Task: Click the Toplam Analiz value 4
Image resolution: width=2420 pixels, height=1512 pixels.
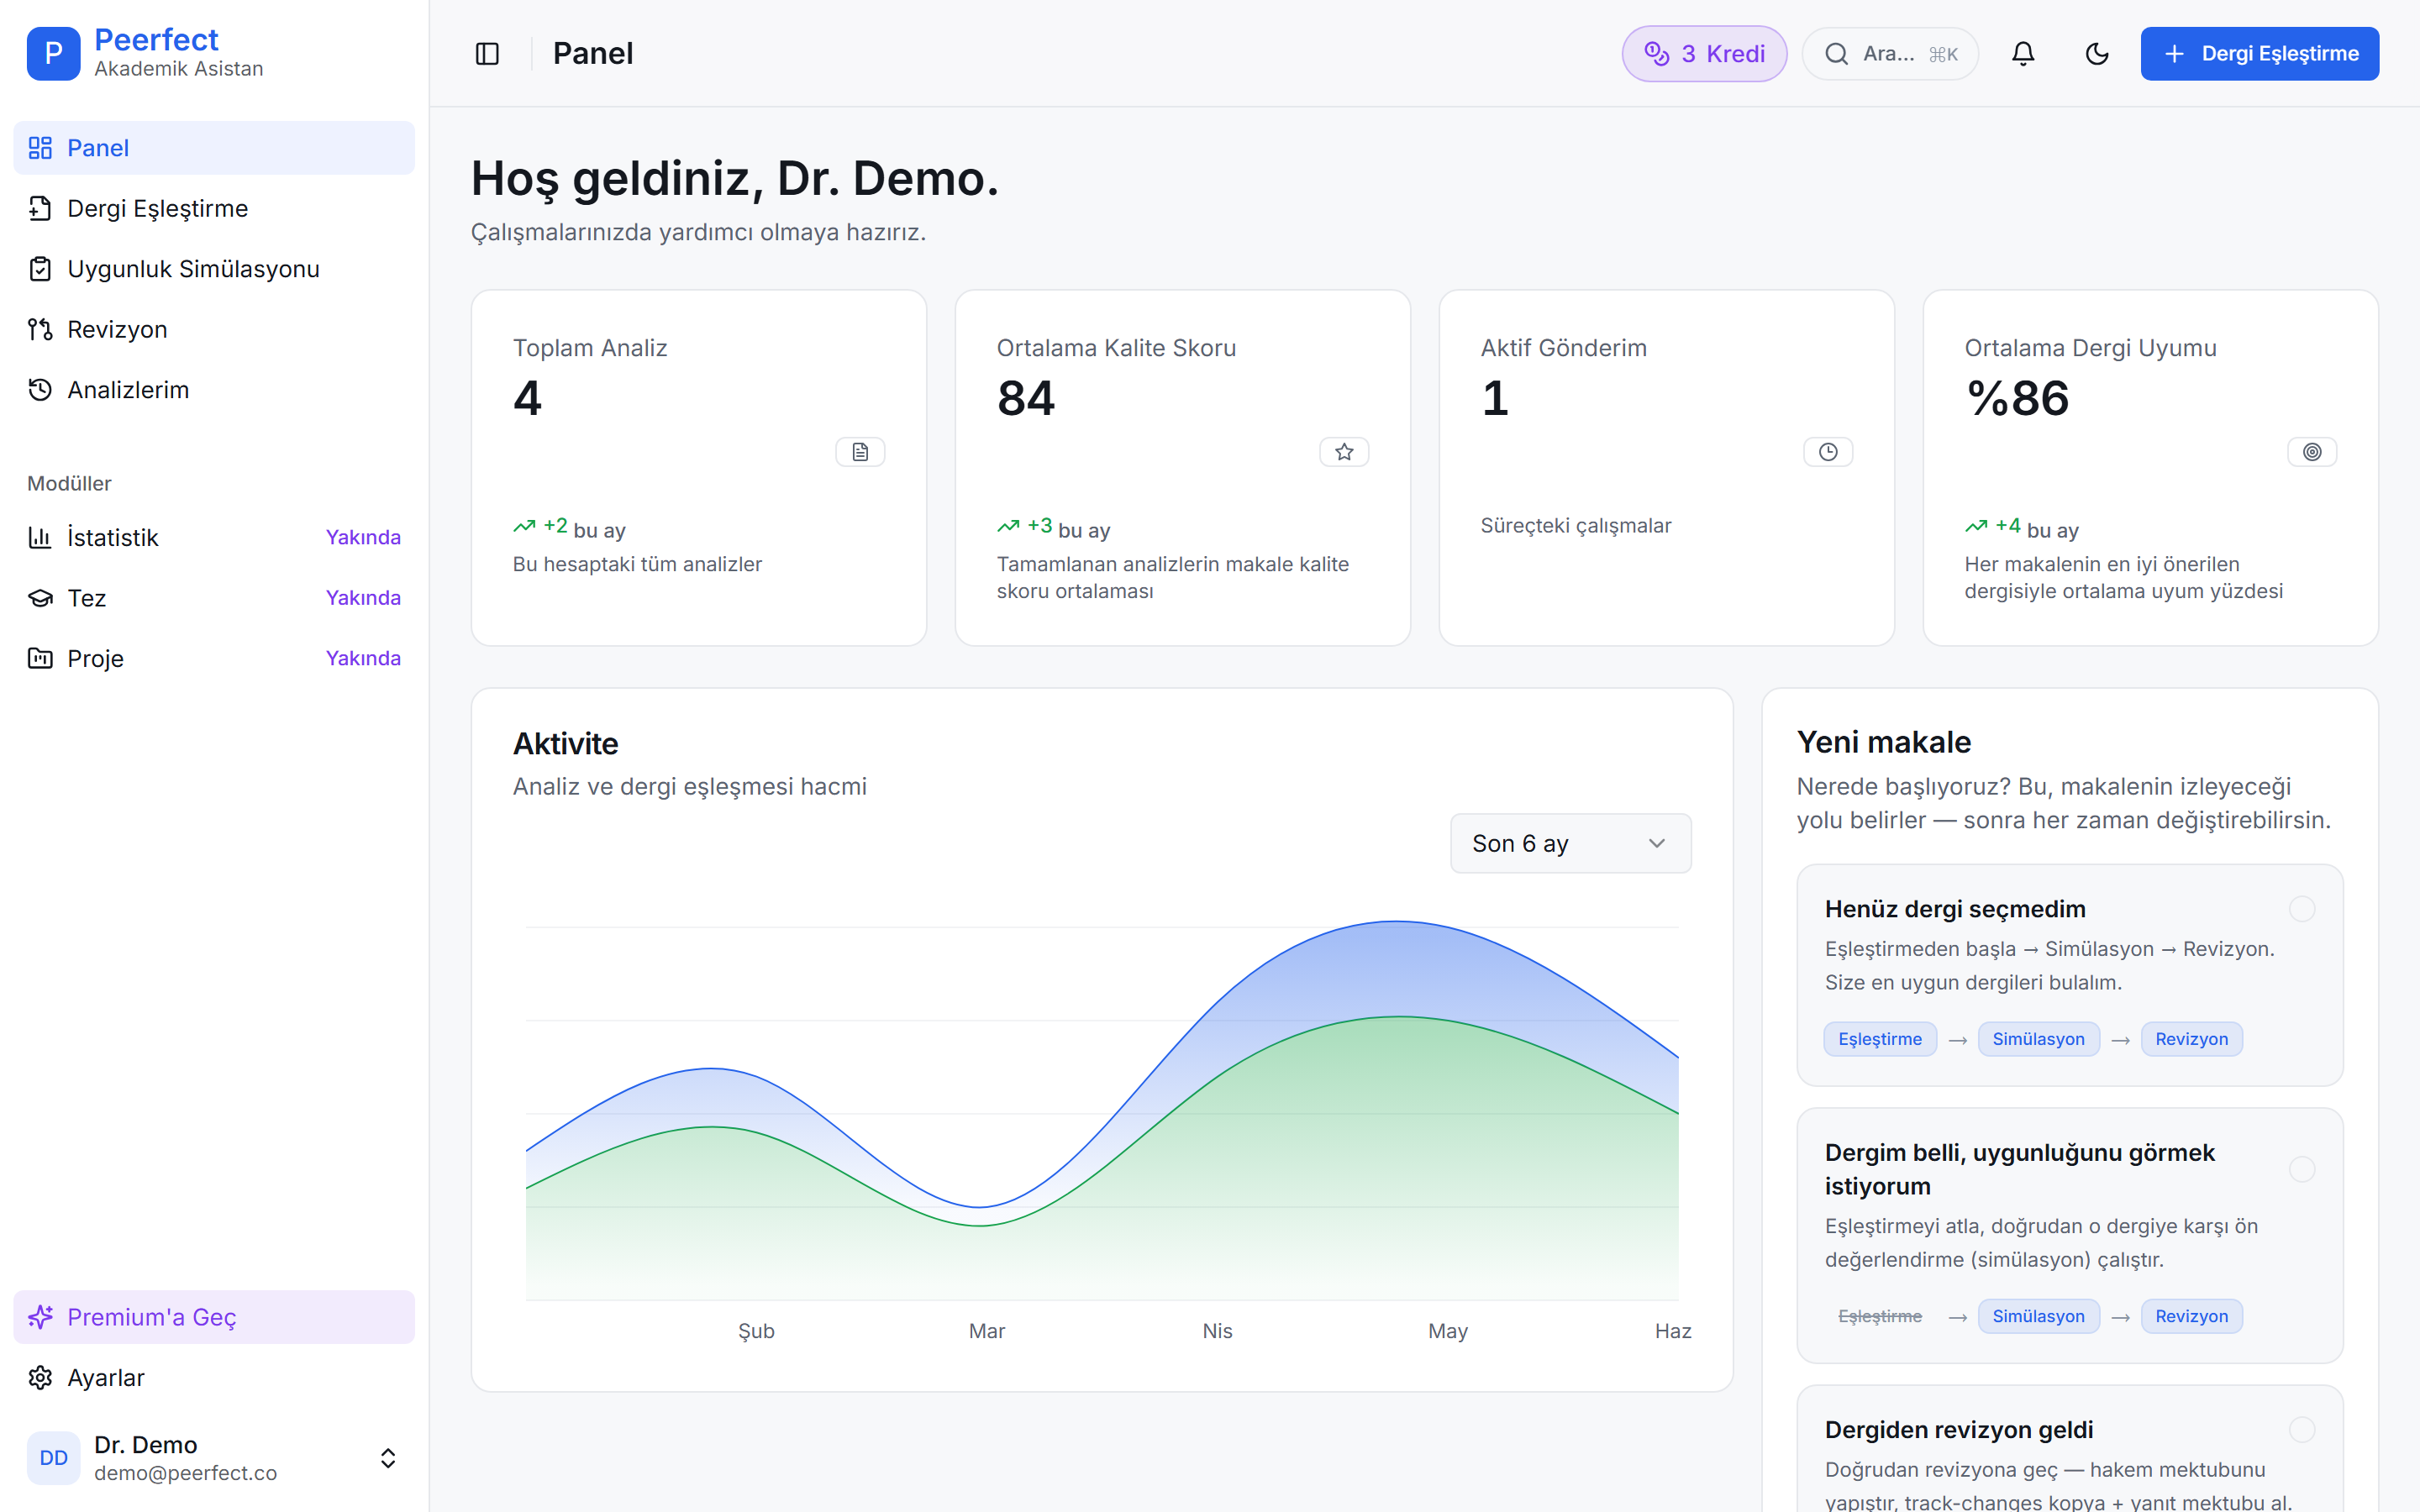Action: click(x=527, y=398)
